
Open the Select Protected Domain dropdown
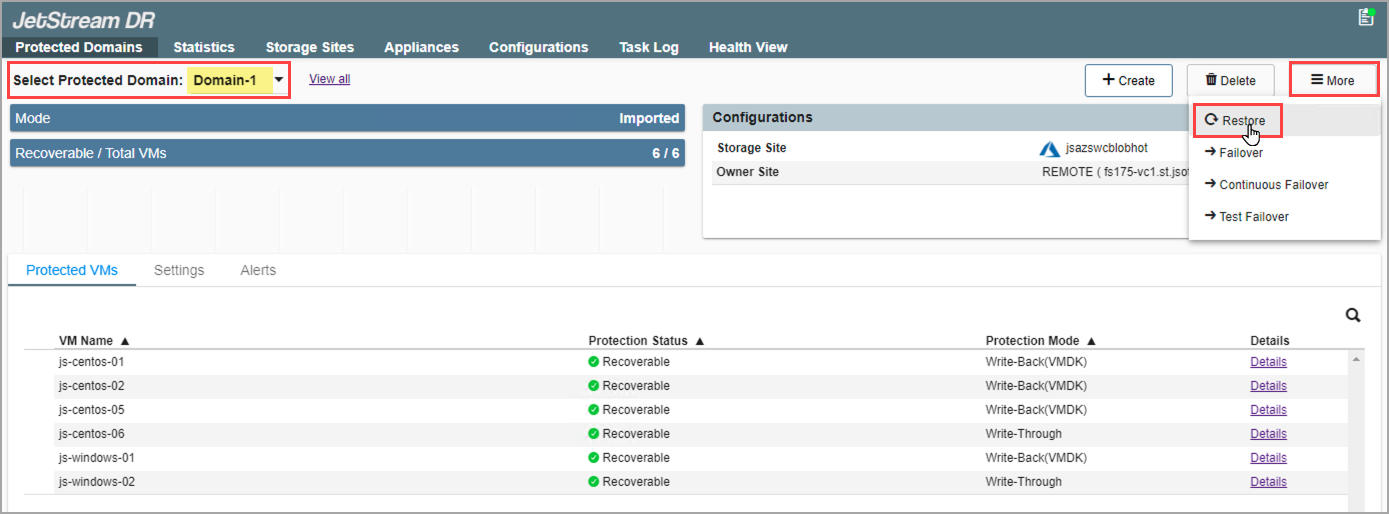click(x=279, y=80)
